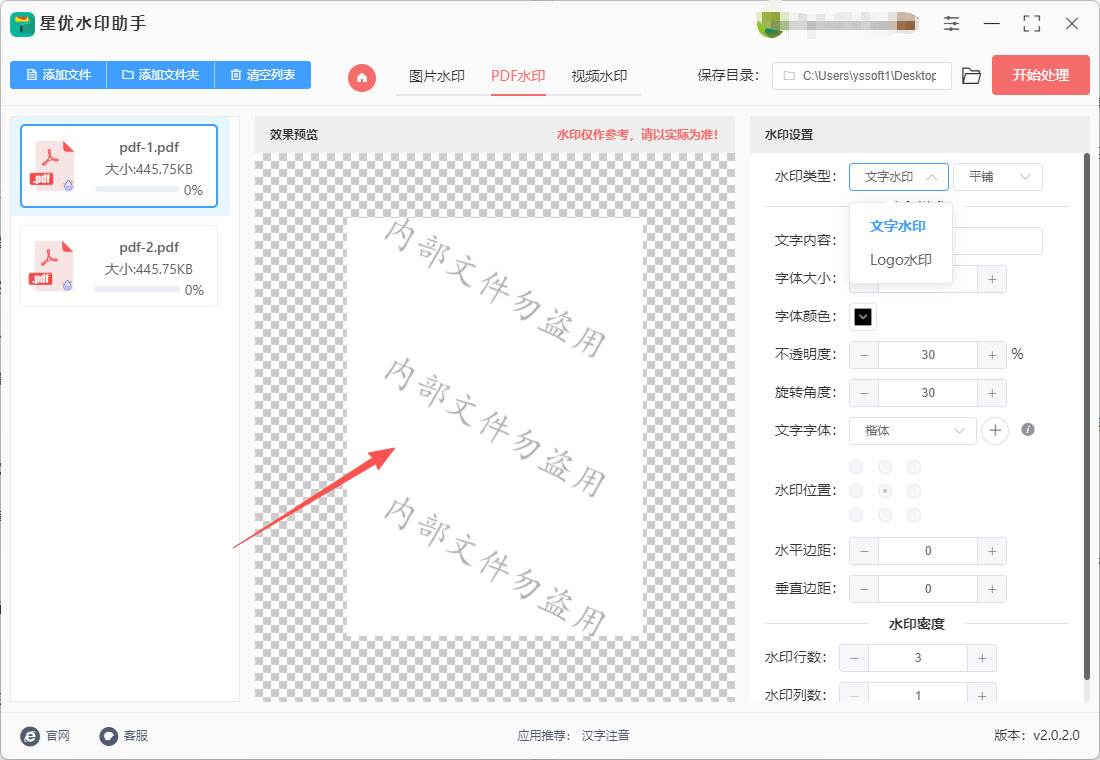
Task: Select the pdf-2.pdf file name
Action: [x=149, y=247]
